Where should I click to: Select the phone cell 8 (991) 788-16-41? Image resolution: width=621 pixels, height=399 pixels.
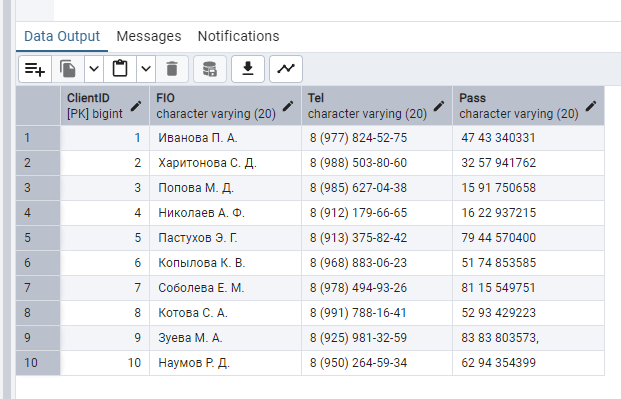[377, 313]
